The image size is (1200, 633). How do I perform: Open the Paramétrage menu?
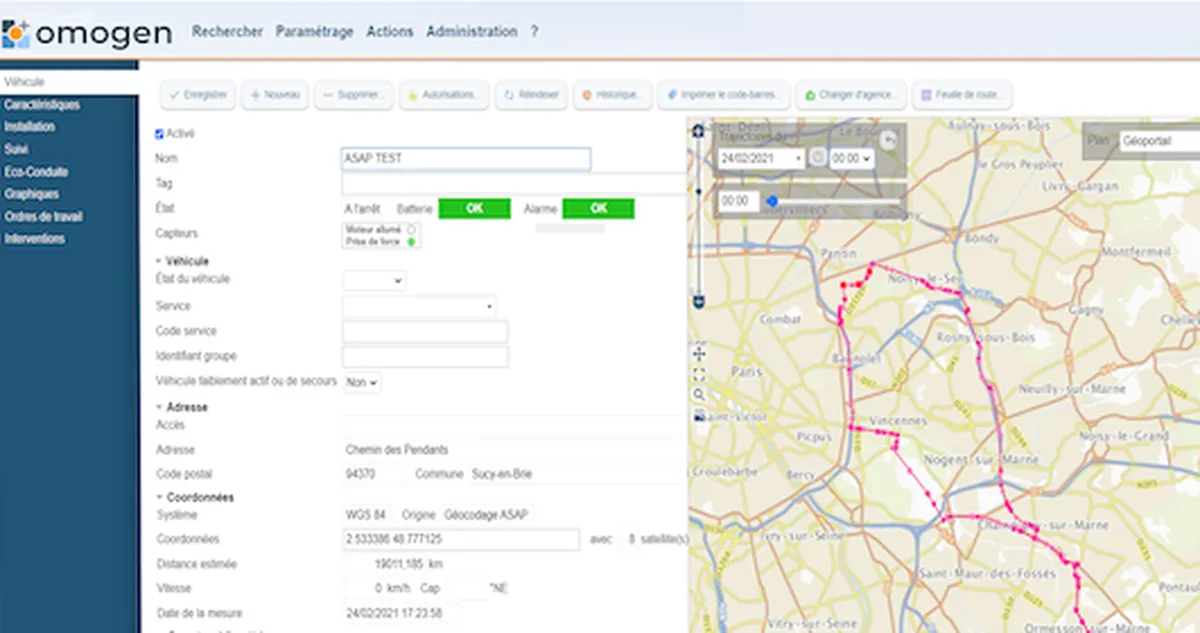coord(314,31)
